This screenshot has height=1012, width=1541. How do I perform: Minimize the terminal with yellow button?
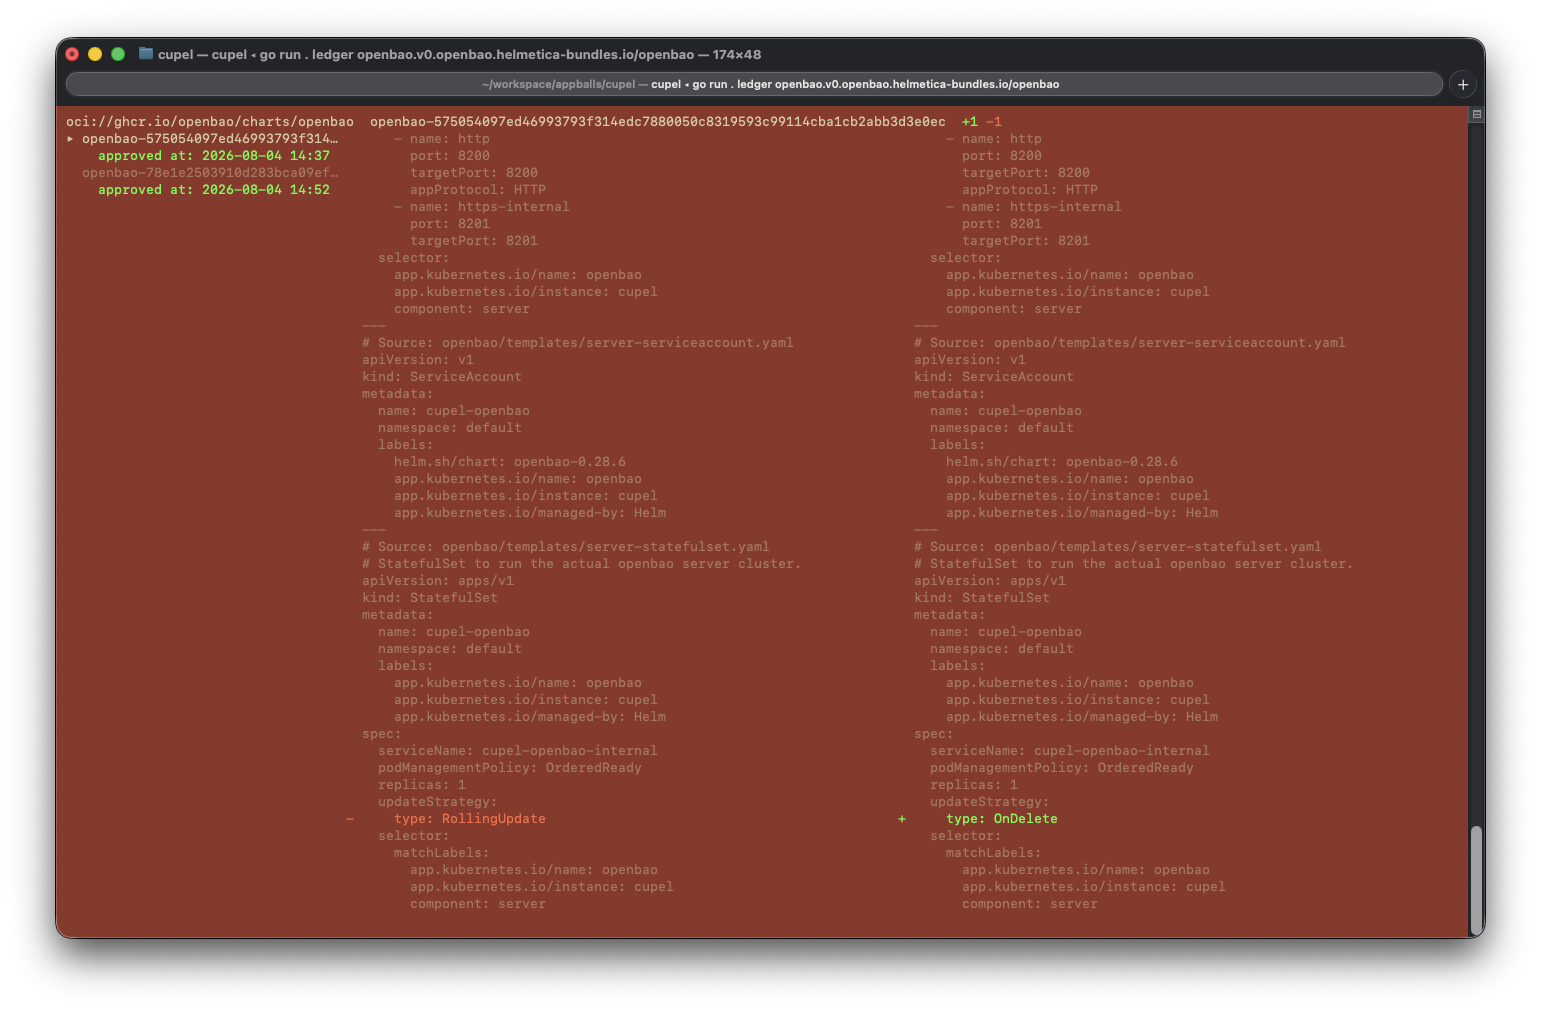pos(95,54)
